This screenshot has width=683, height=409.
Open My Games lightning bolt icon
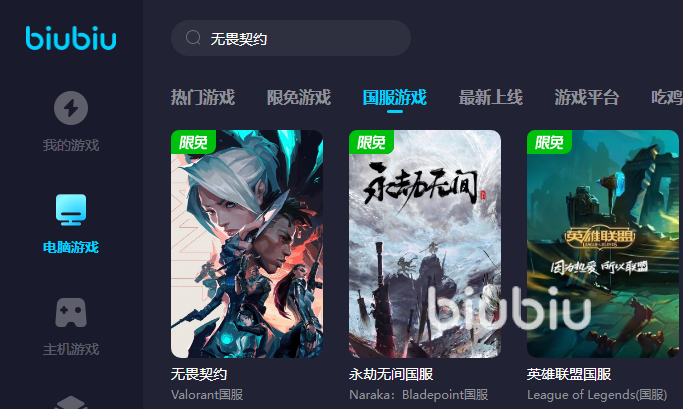tap(71, 108)
